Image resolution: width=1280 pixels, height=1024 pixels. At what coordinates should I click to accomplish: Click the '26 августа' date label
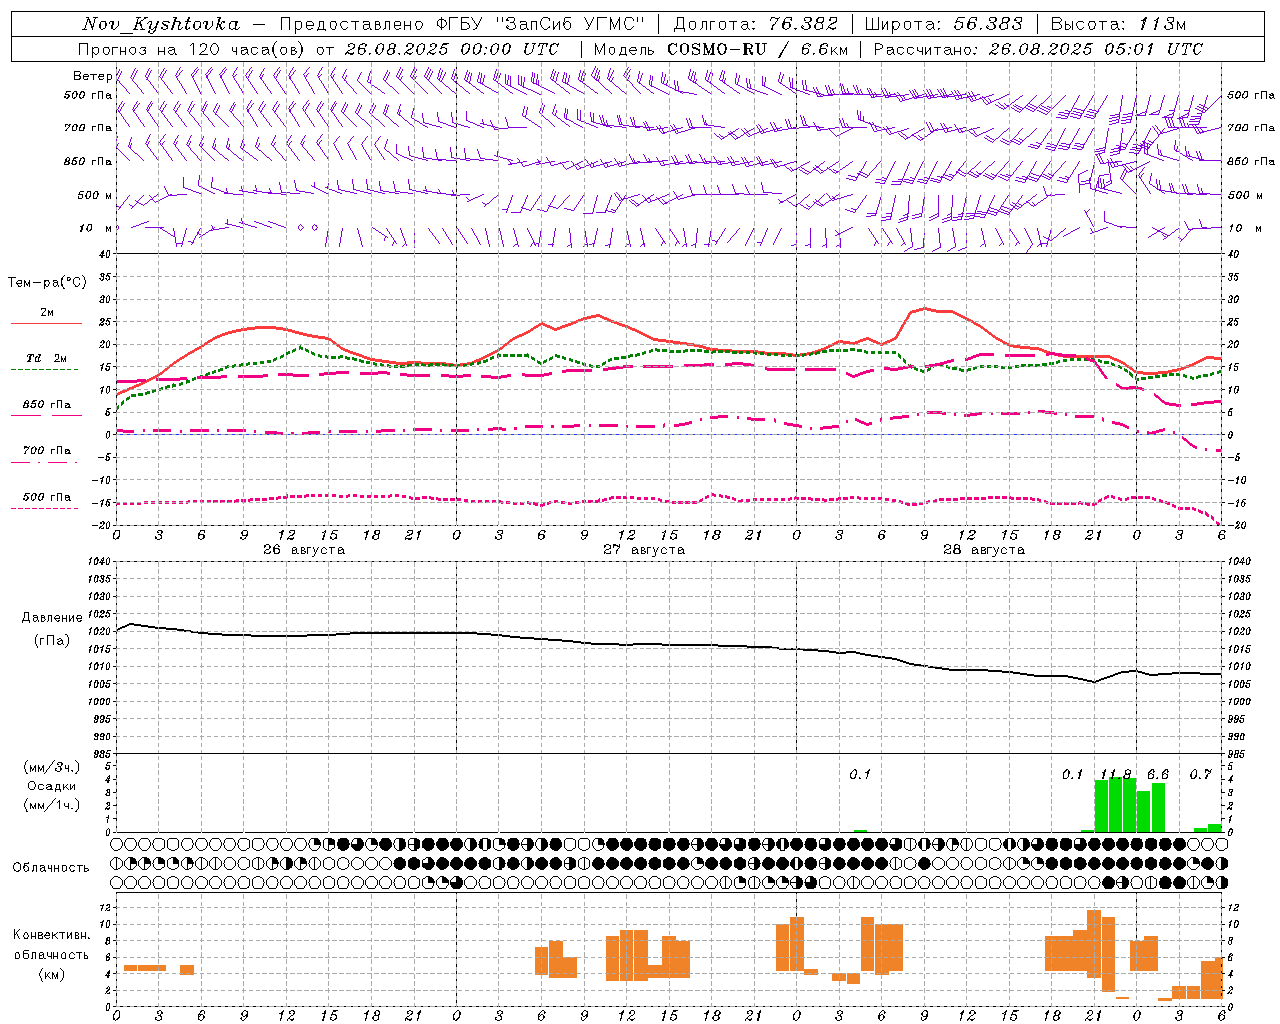[304, 550]
